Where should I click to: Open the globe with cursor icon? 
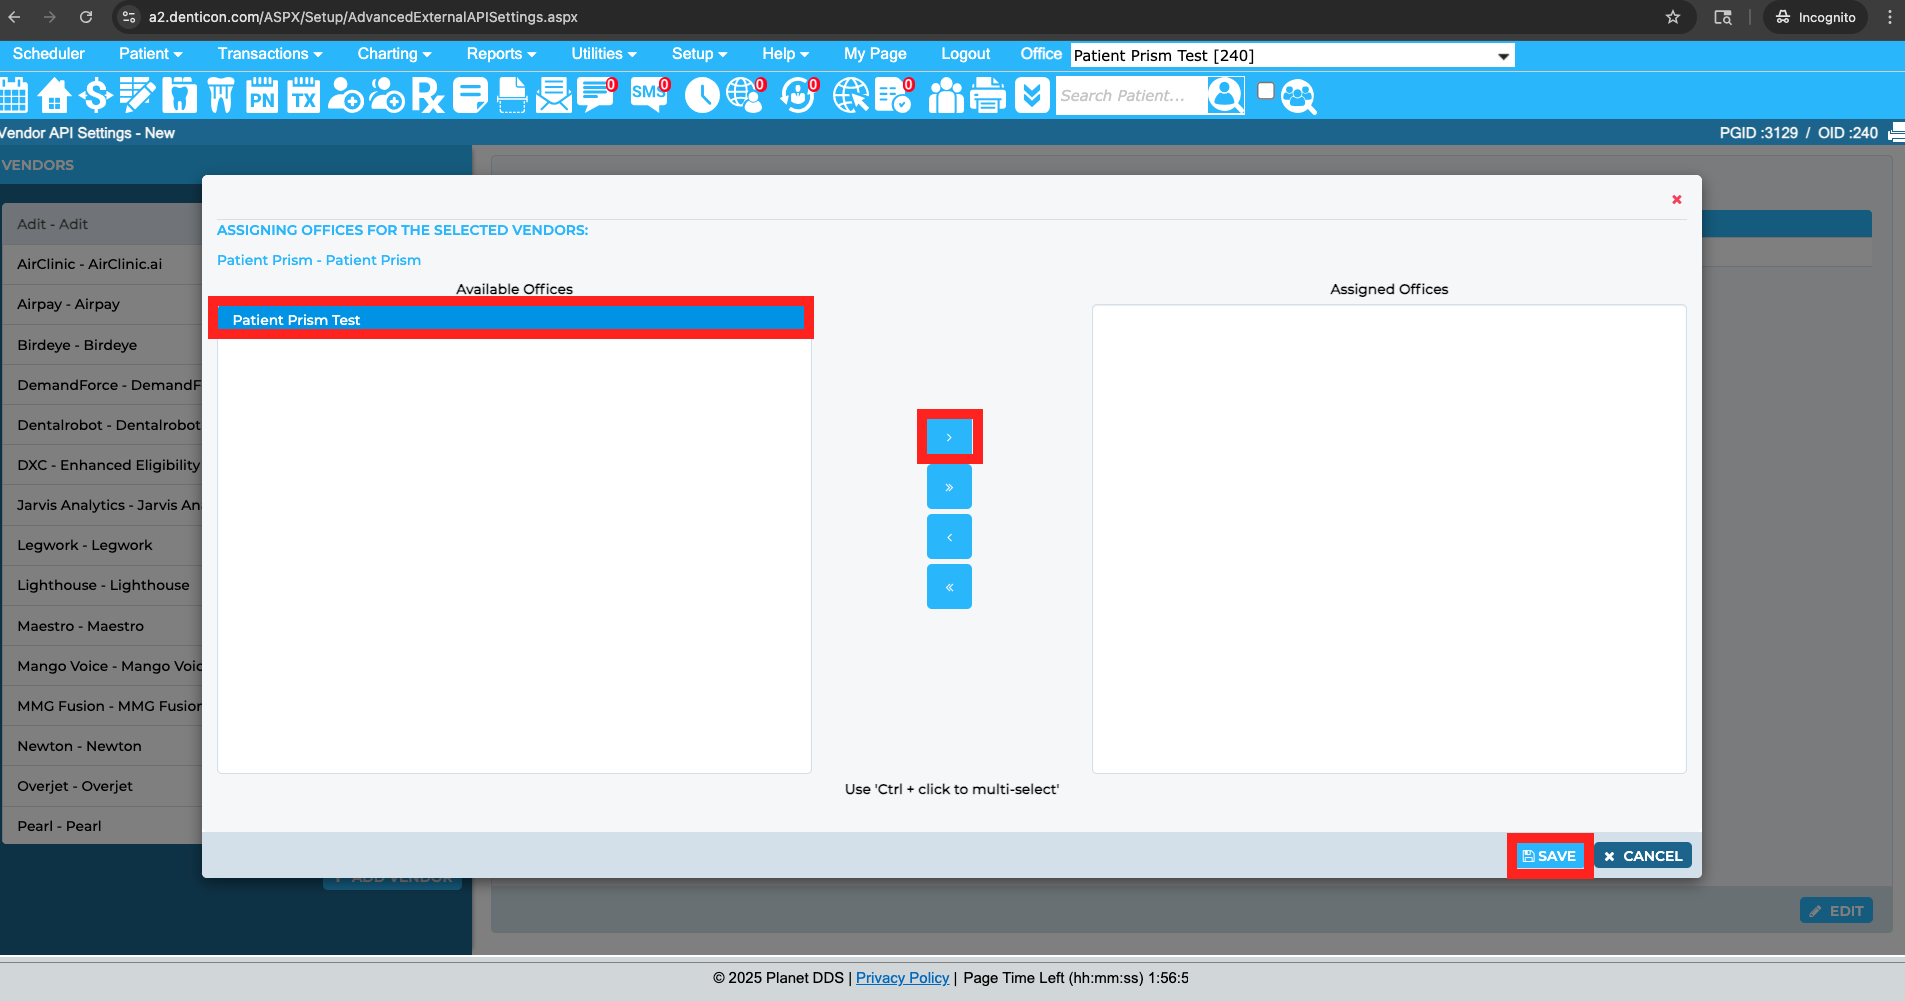pos(851,96)
